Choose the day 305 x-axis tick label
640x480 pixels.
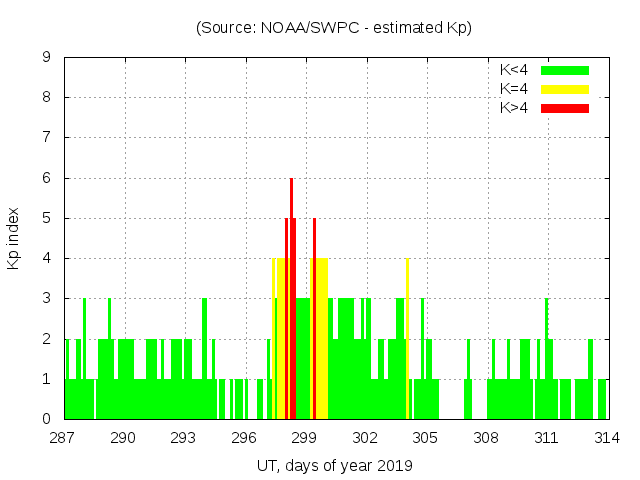425,437
